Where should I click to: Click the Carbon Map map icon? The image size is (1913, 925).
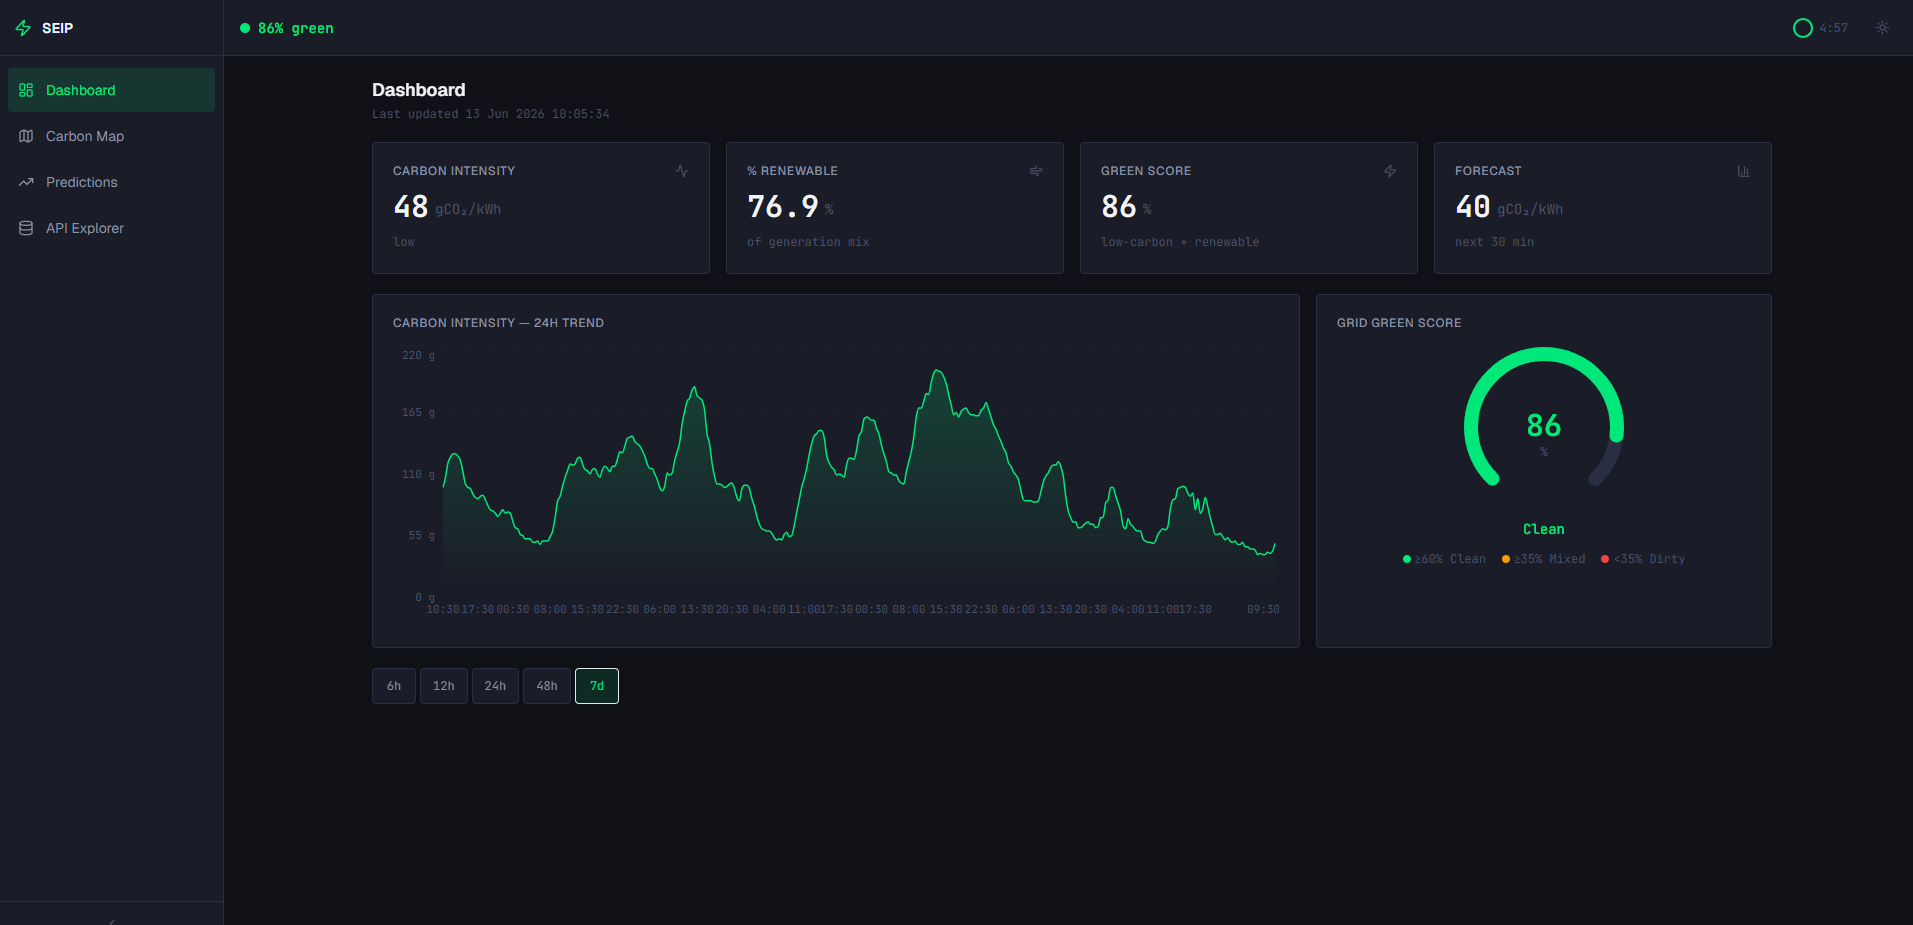(26, 136)
